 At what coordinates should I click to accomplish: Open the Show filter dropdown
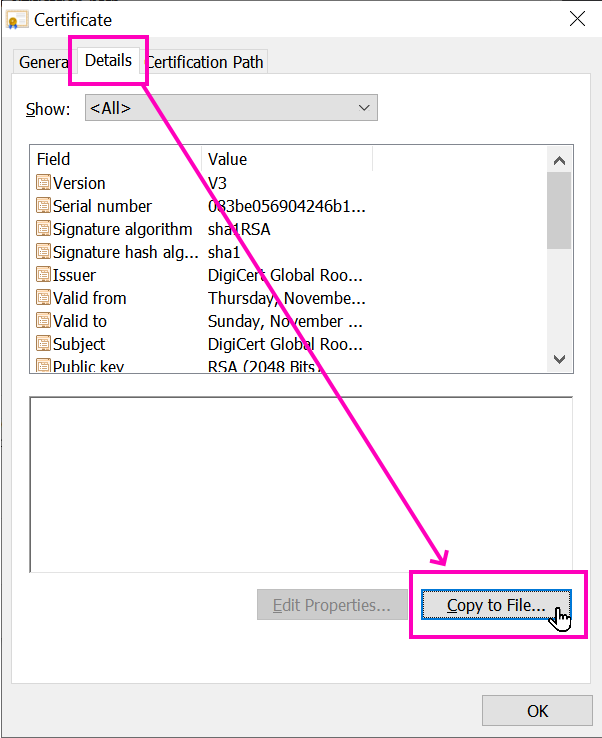point(231,108)
